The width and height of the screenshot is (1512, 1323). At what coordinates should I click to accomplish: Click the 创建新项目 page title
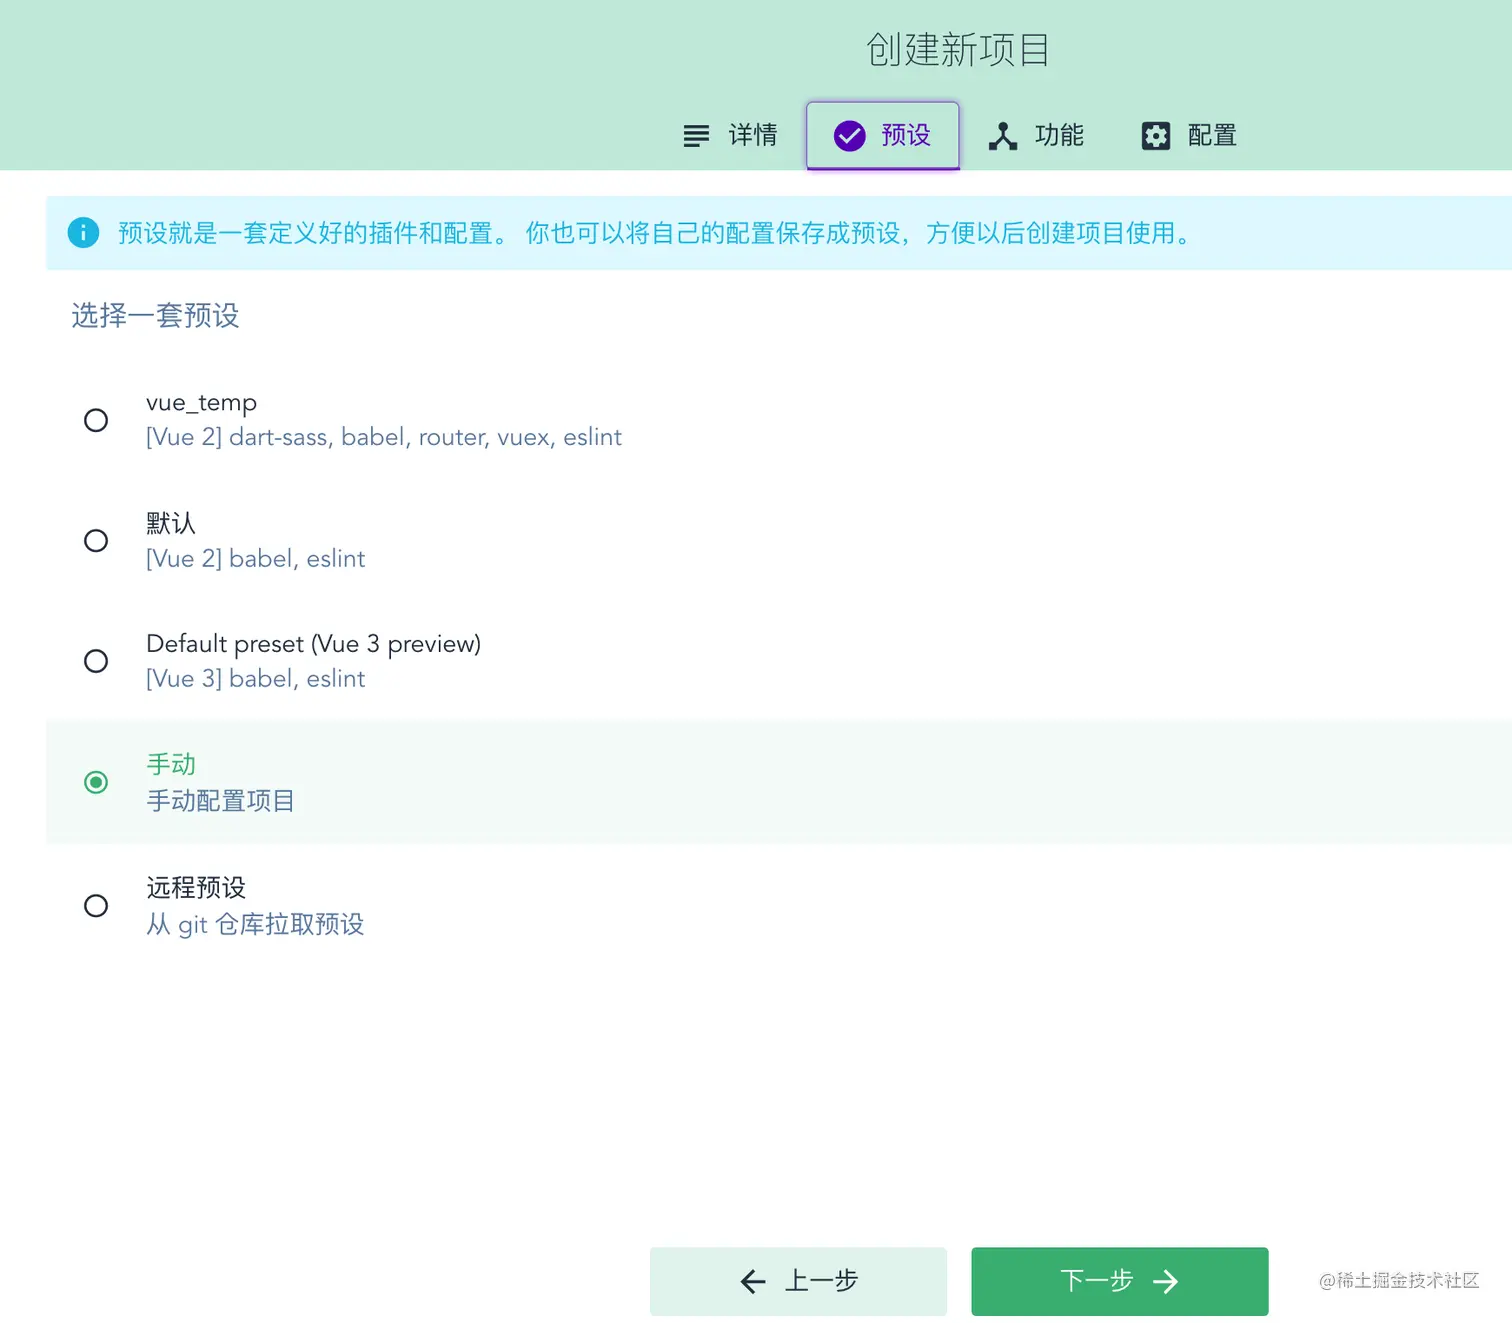pyautogui.click(x=958, y=50)
